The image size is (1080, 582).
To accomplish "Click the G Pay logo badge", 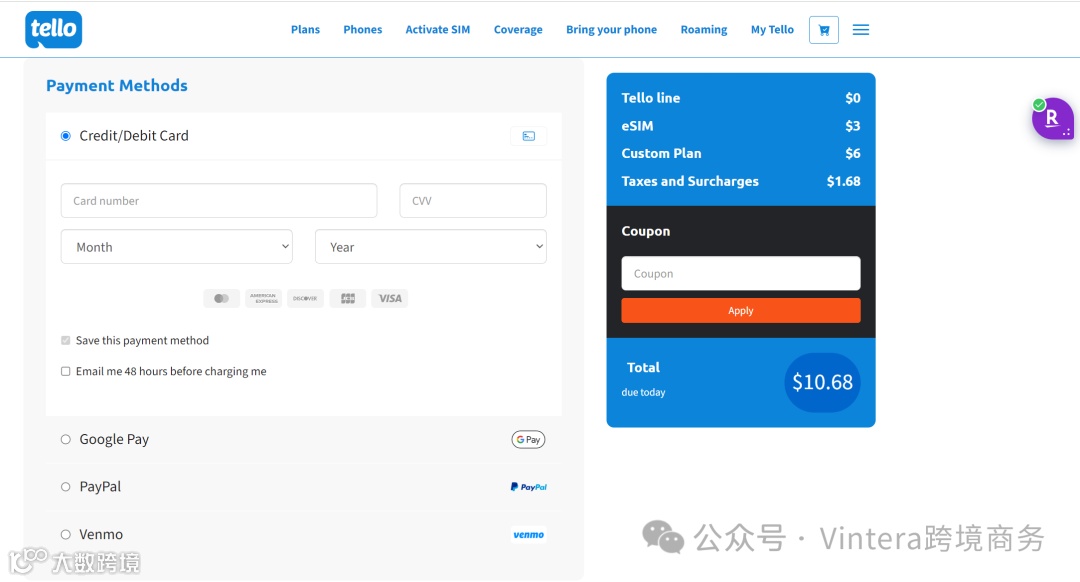I will (528, 439).
